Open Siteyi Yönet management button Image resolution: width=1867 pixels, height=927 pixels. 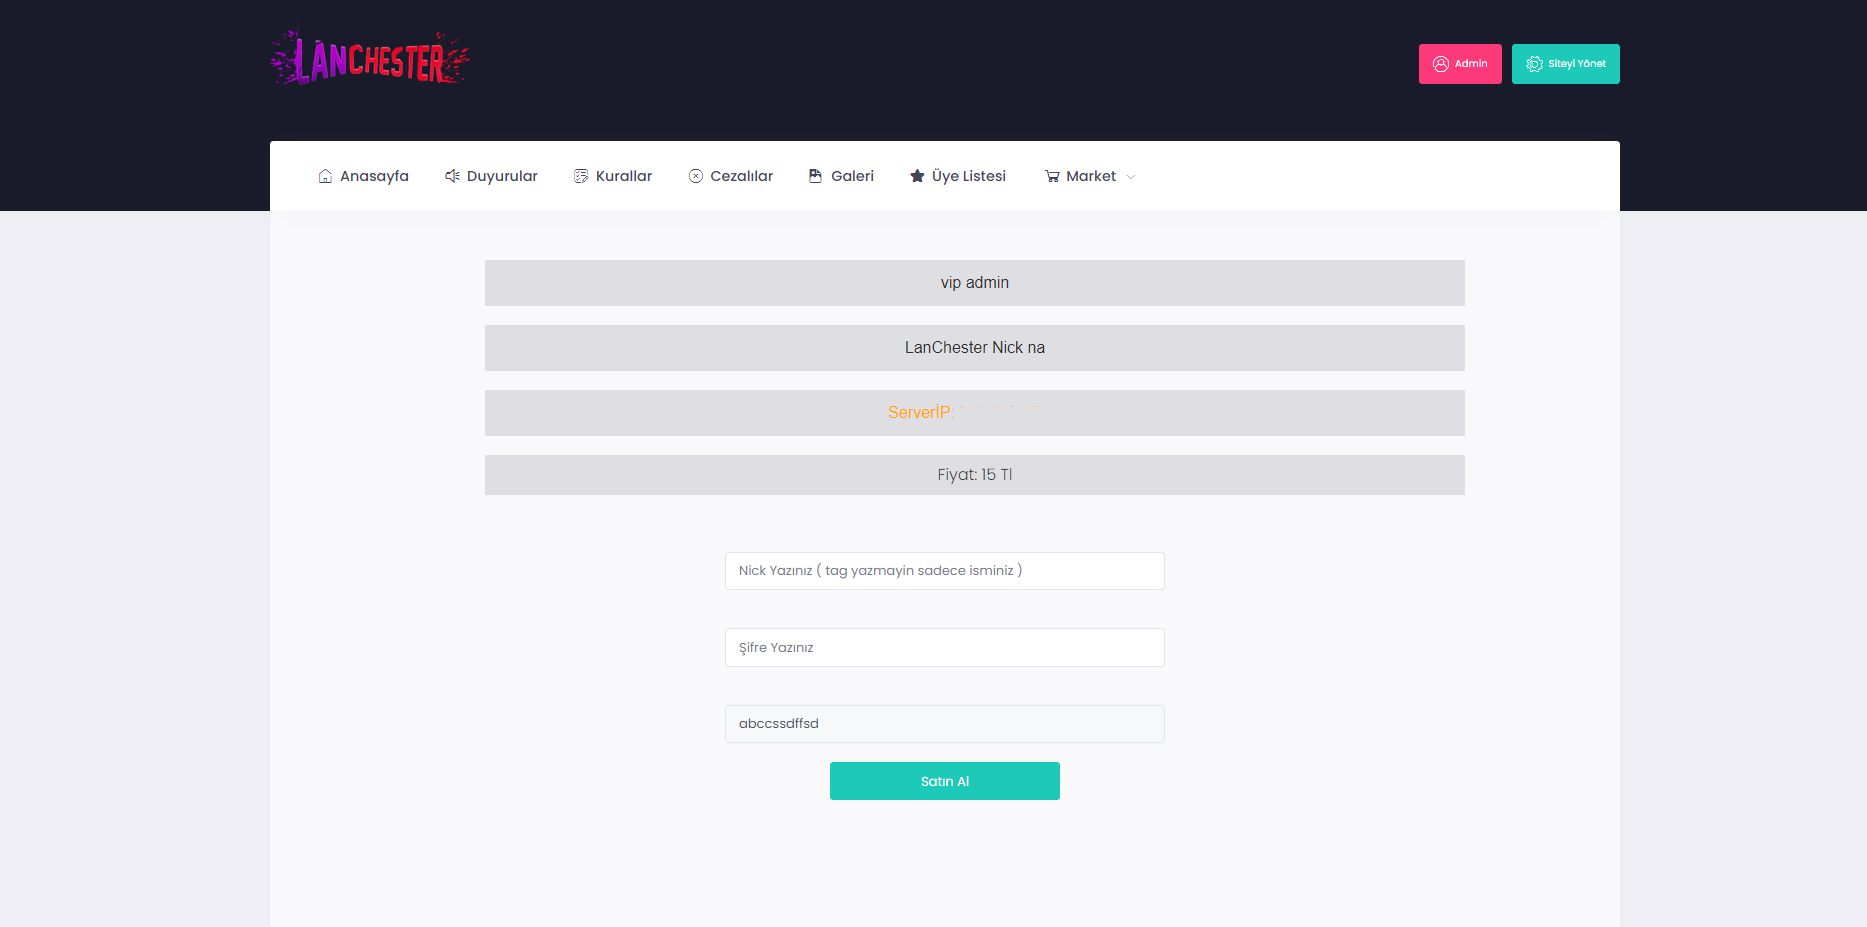tap(1565, 64)
